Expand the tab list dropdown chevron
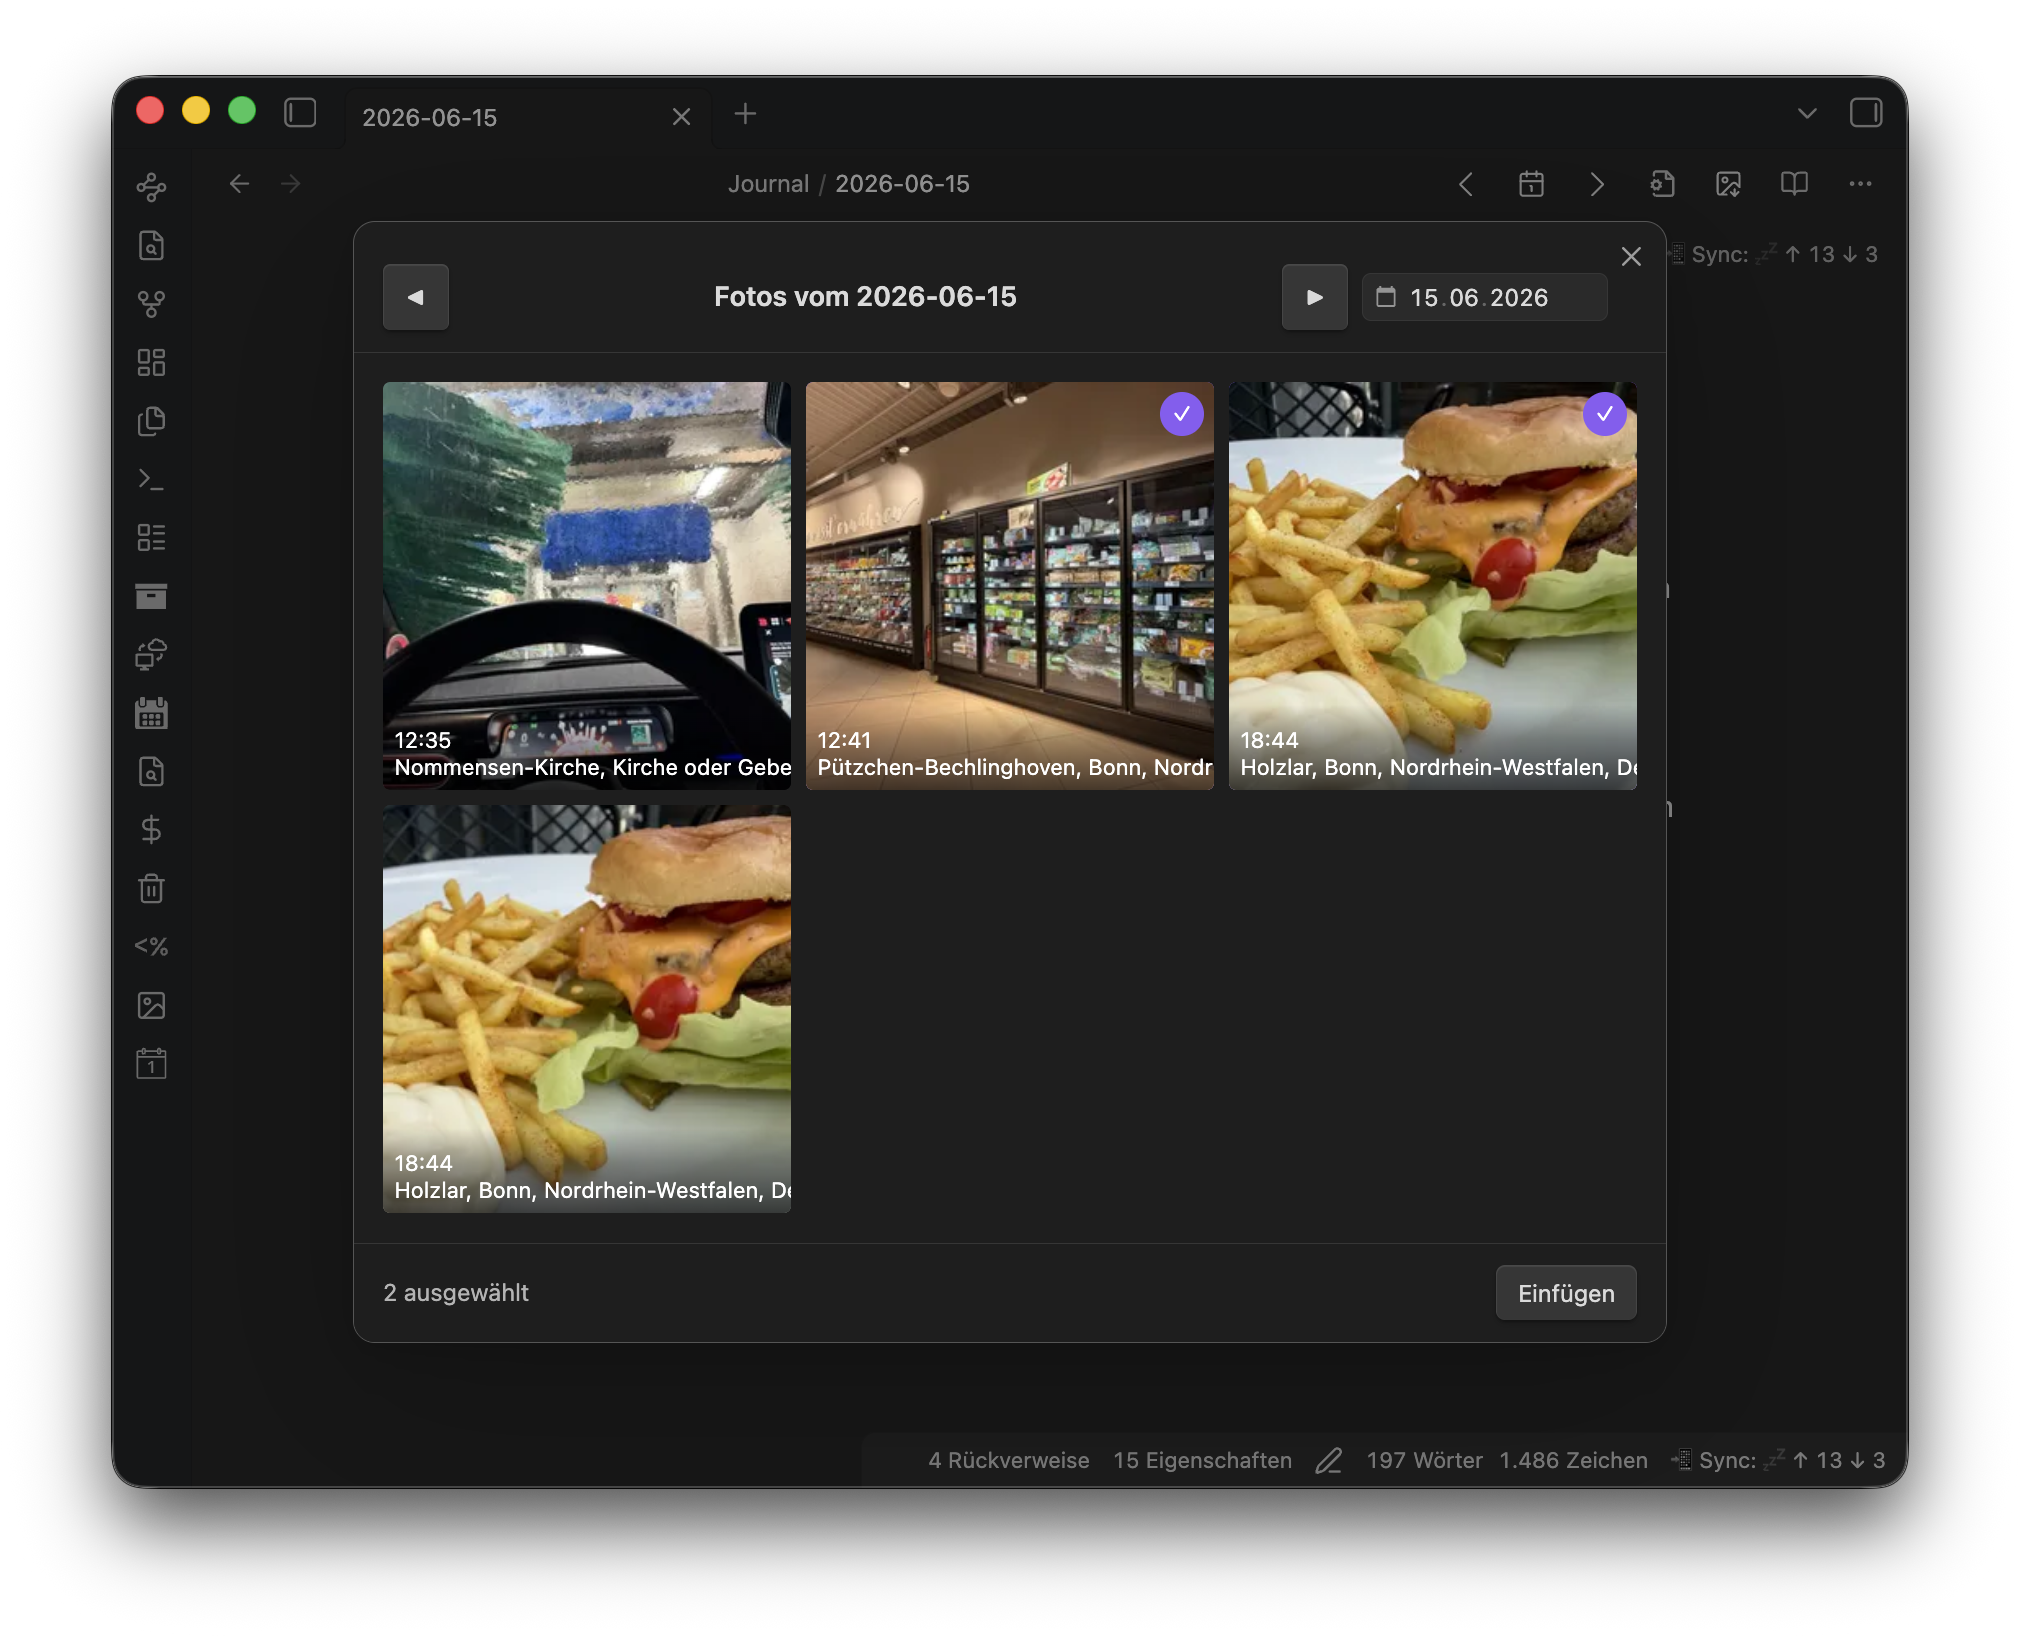This screenshot has height=1636, width=2020. (x=1807, y=113)
